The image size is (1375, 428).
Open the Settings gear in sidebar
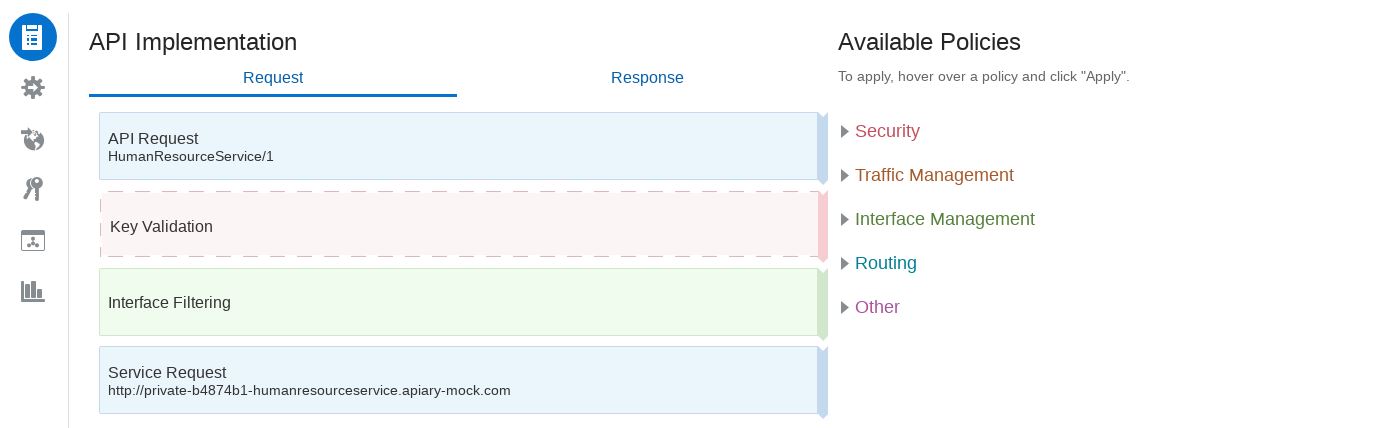(33, 88)
